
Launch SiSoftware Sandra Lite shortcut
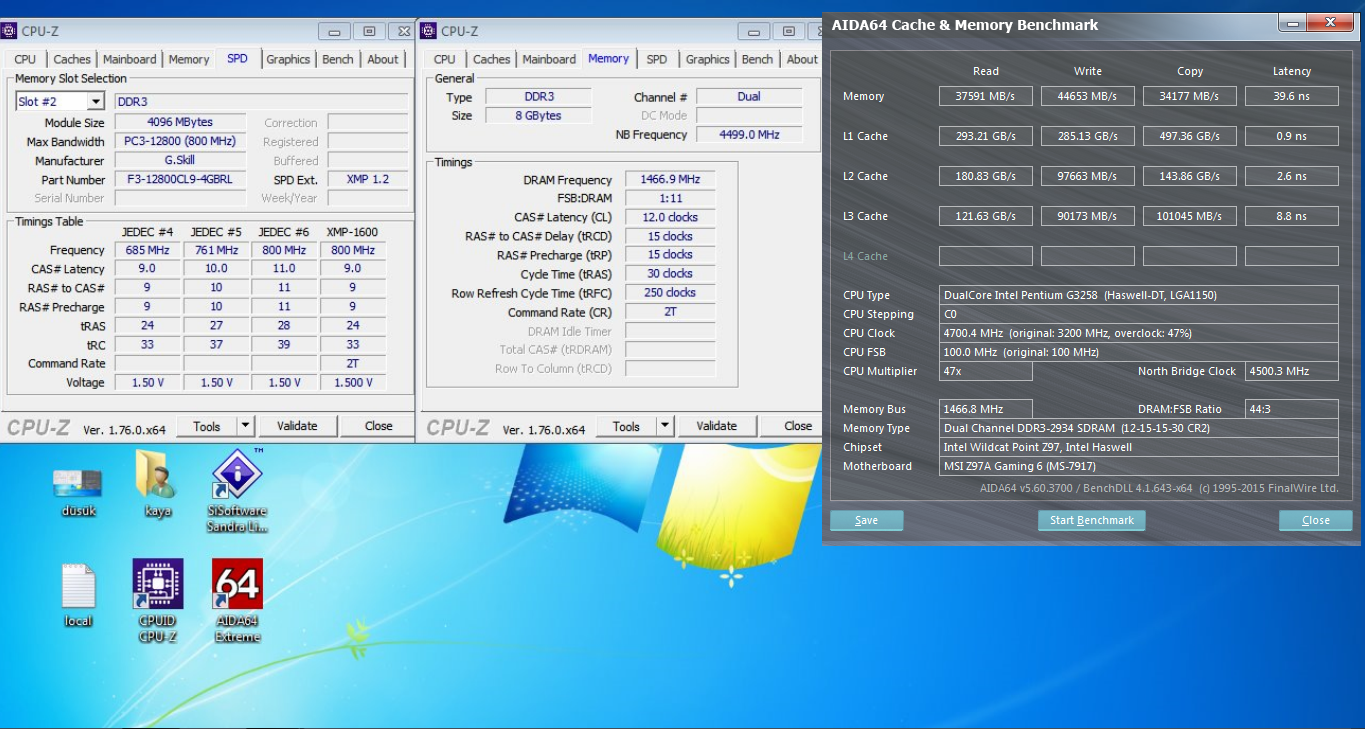[x=237, y=490]
